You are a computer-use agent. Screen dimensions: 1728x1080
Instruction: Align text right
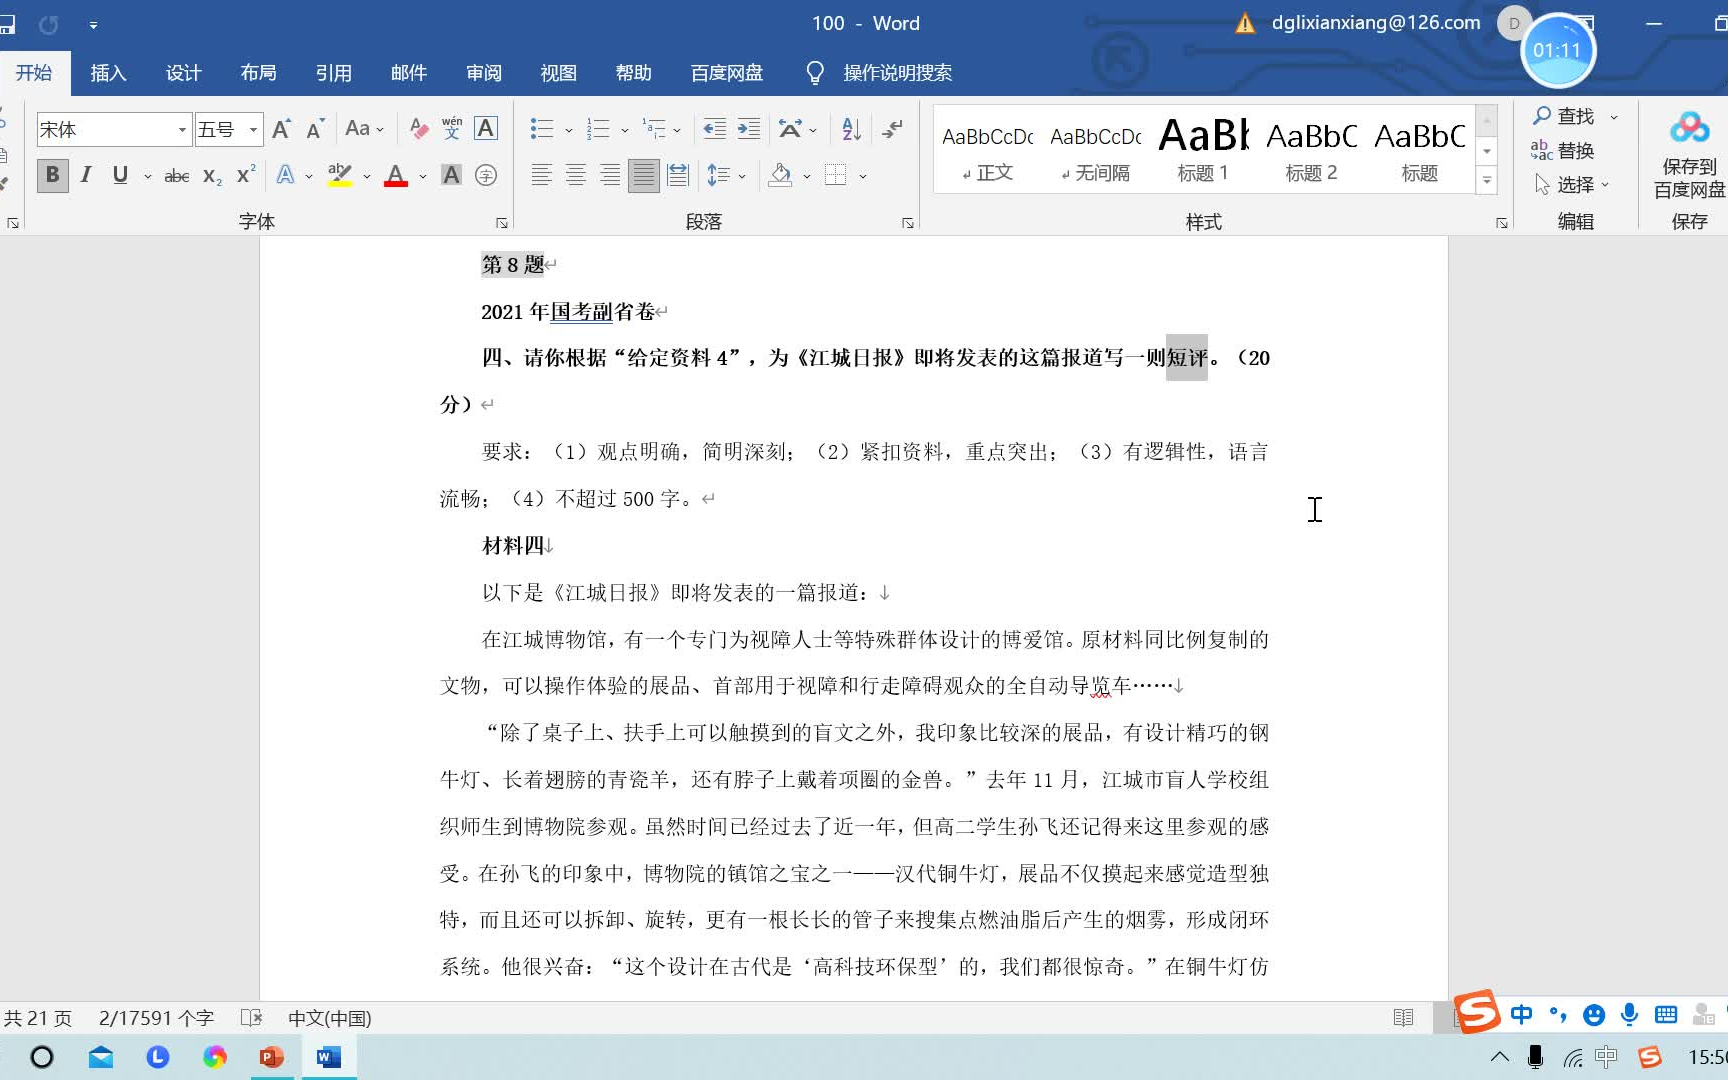click(x=610, y=176)
